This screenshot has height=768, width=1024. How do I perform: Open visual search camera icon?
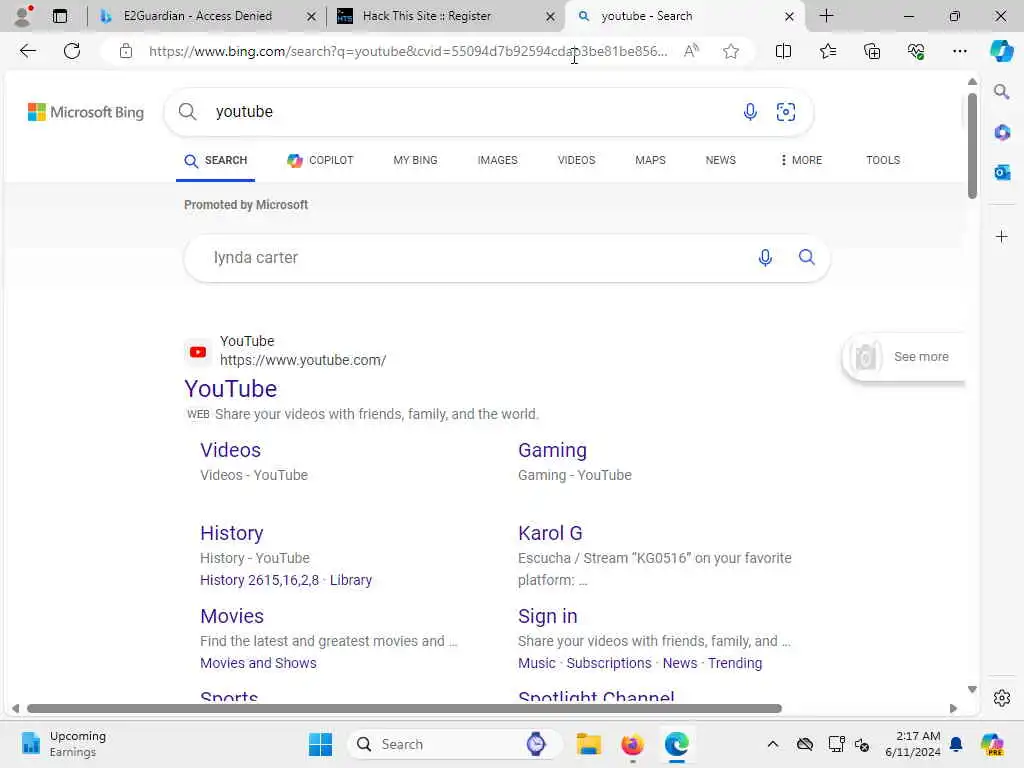pos(786,112)
